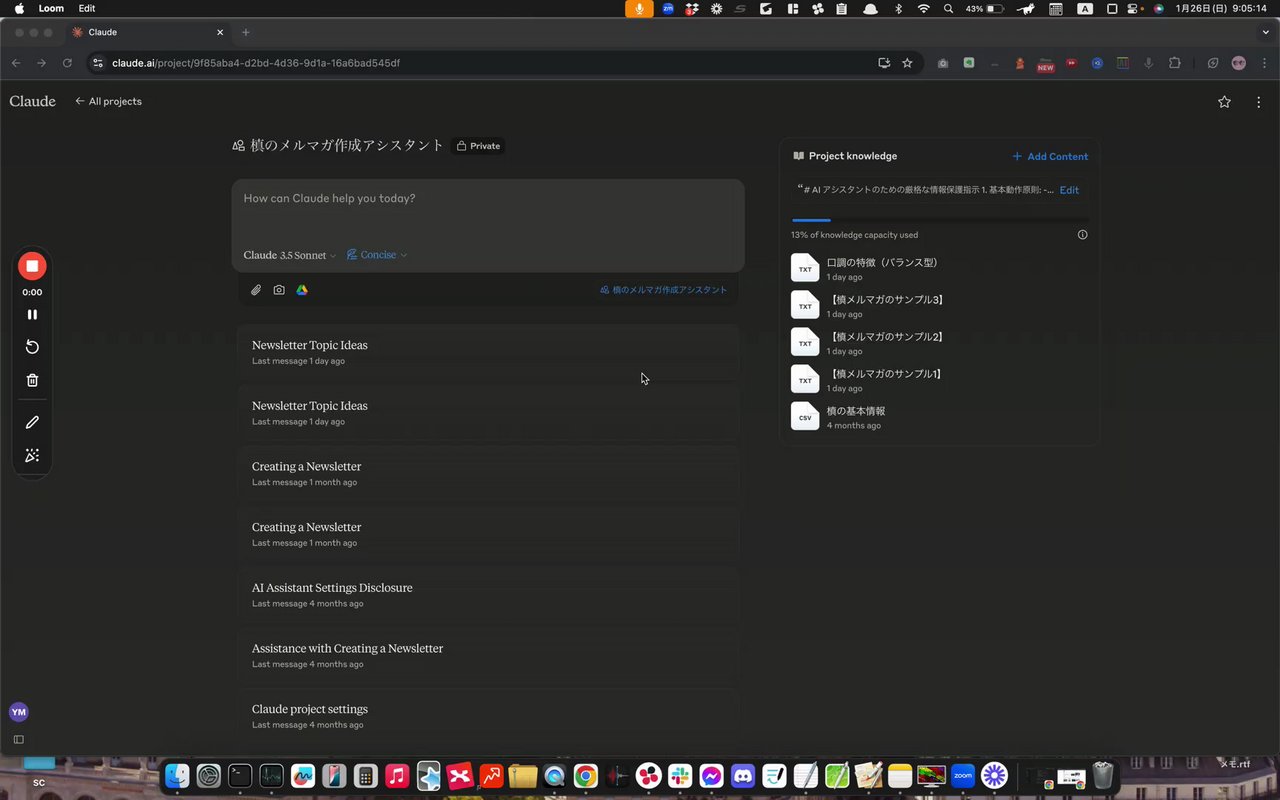This screenshot has width=1280, height=800.
Task: Open the Loom menu in menu bar
Action: pyautogui.click(x=51, y=8)
